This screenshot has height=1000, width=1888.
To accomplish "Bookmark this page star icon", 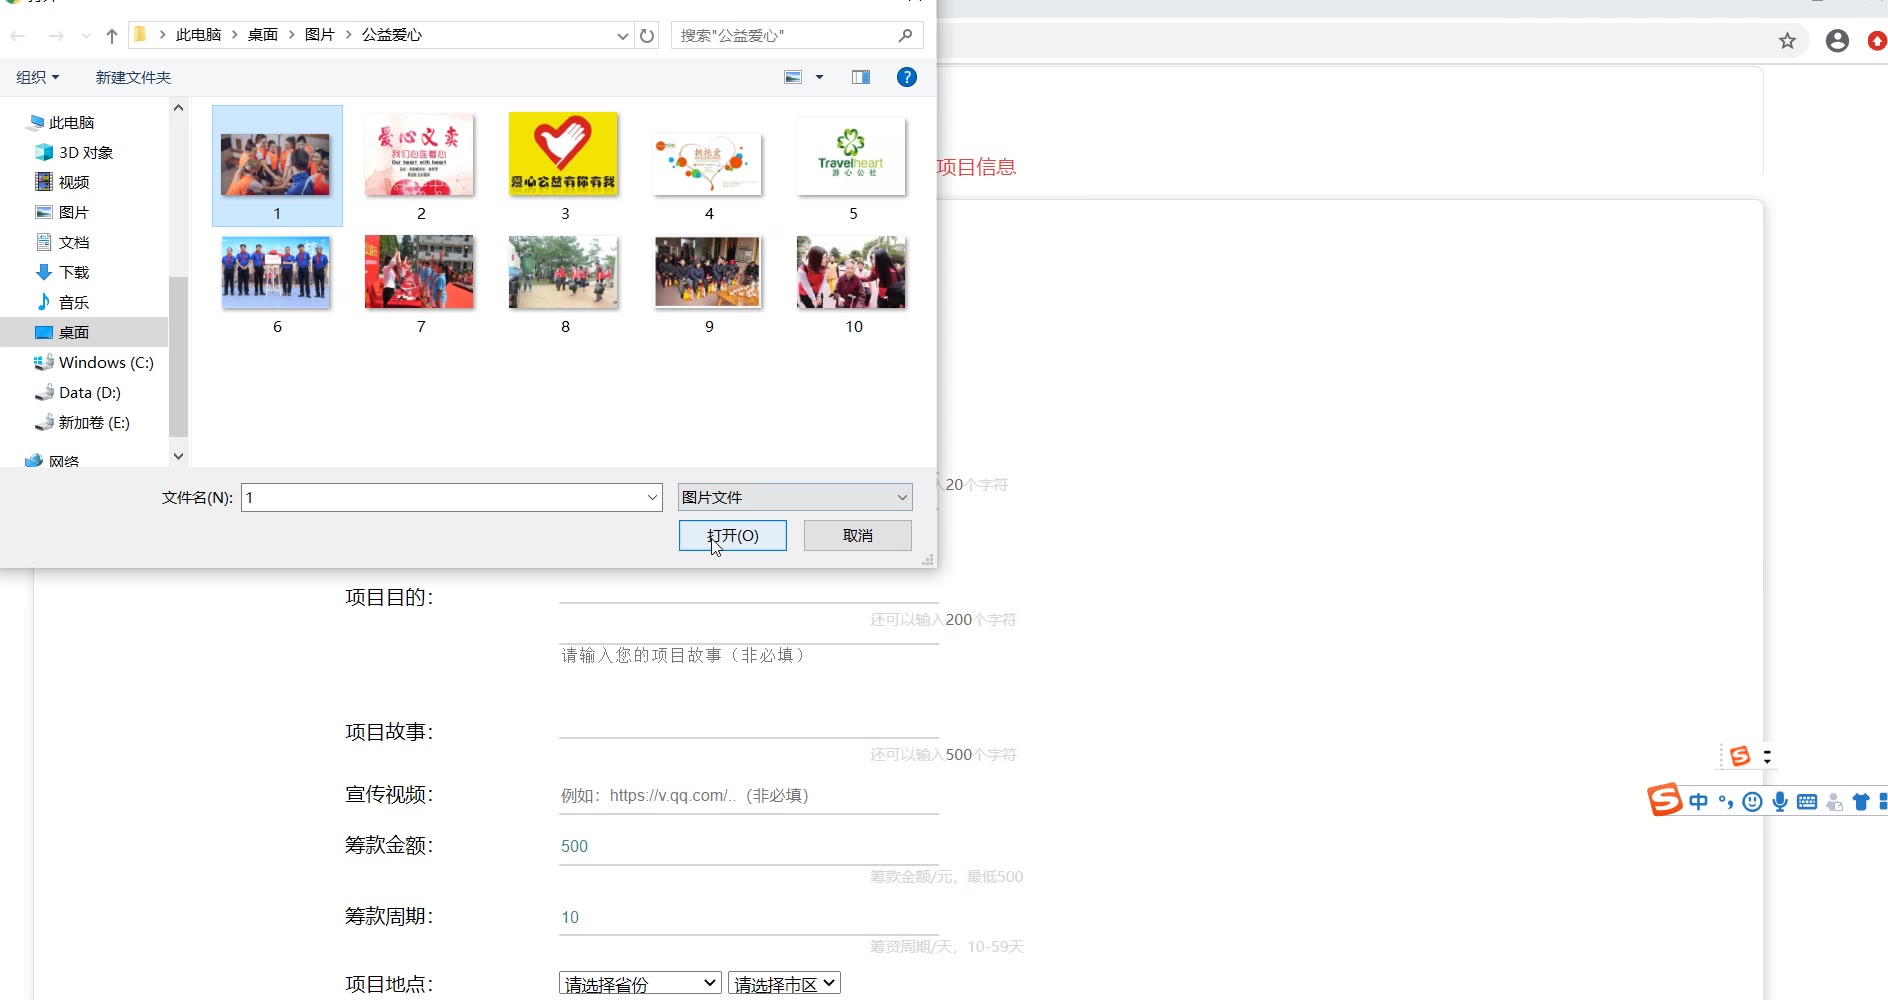I will pyautogui.click(x=1787, y=41).
